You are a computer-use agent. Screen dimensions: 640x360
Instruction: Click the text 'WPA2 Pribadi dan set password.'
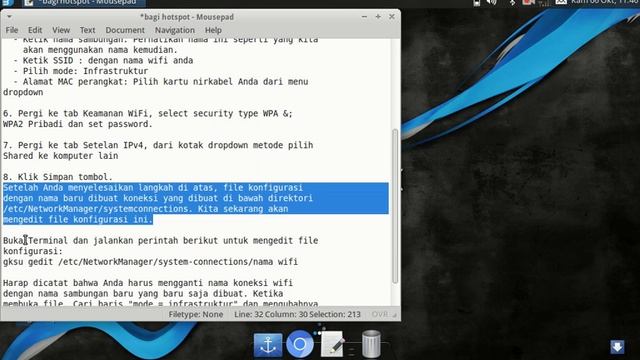pos(78,124)
